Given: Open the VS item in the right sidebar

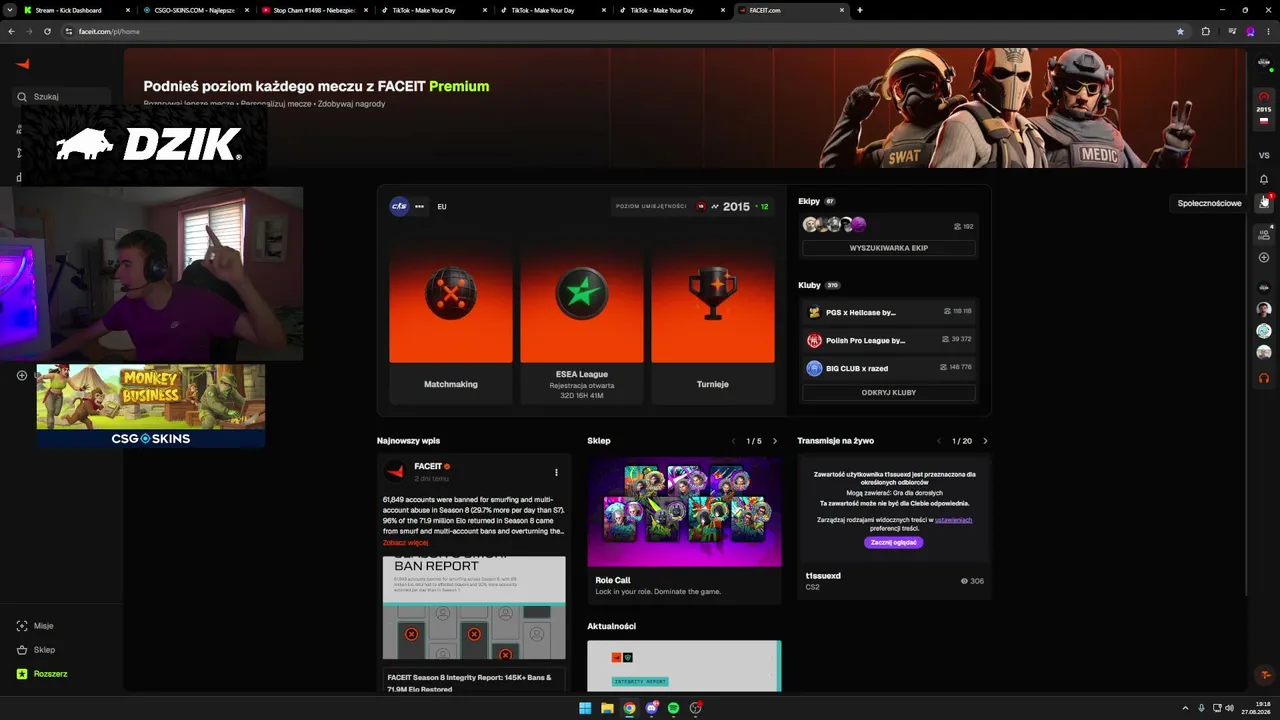Looking at the screenshot, I should point(1264,155).
